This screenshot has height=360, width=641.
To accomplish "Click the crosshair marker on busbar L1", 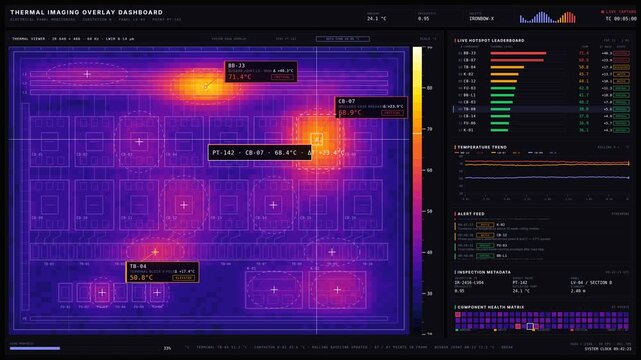I will click(87, 74).
